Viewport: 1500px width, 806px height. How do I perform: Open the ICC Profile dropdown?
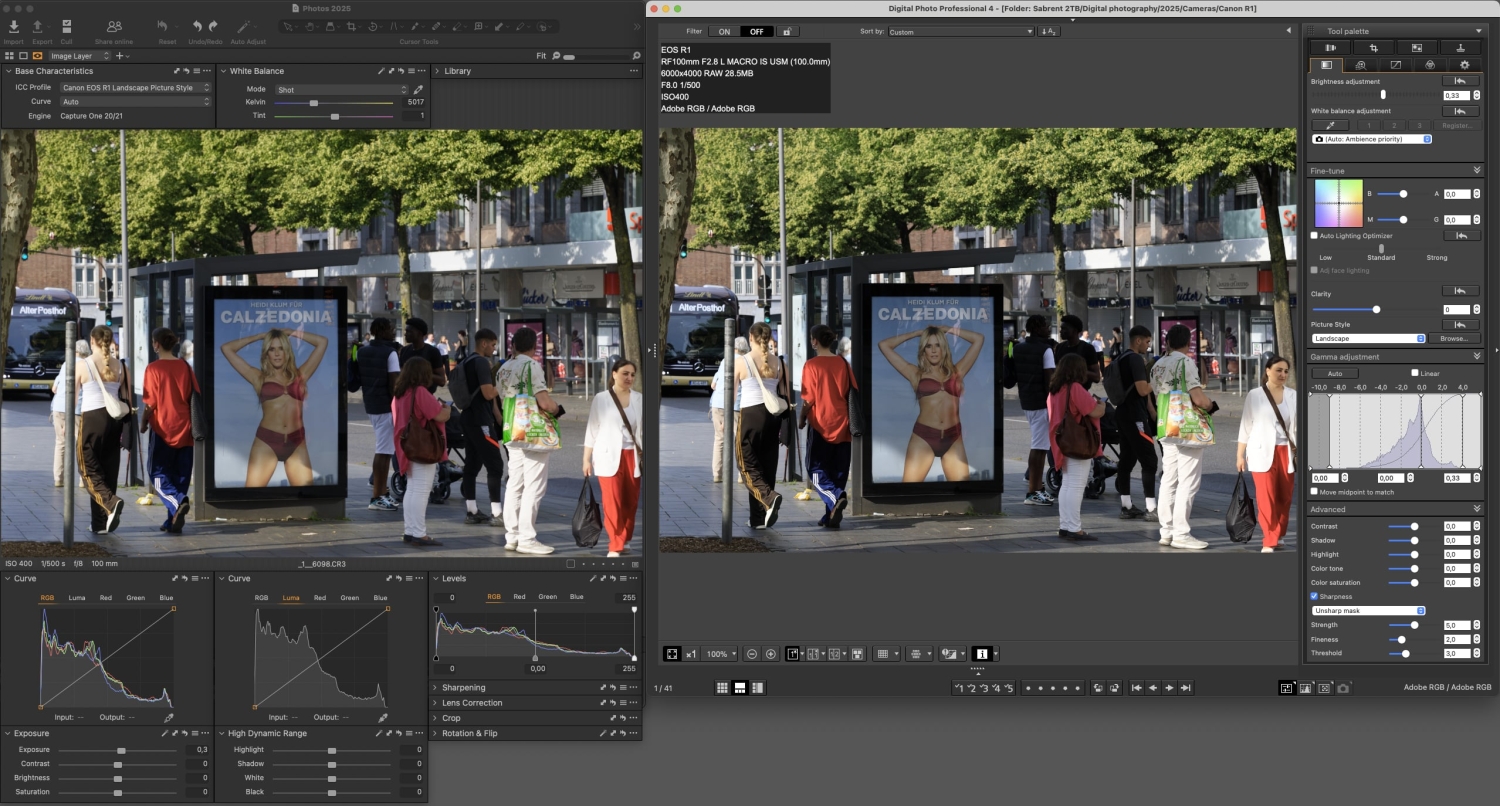coord(136,88)
